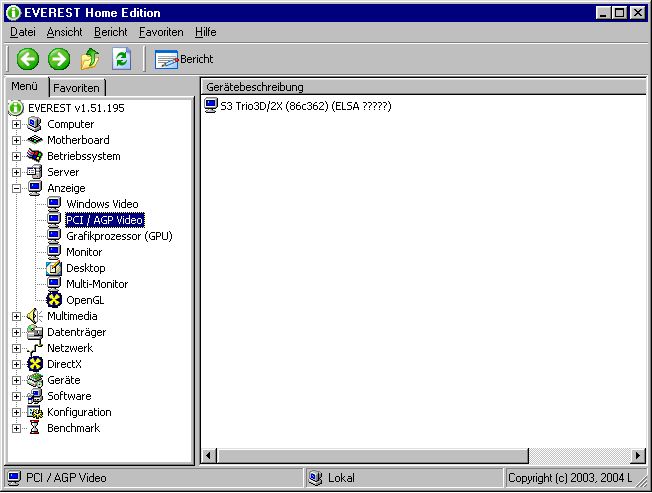Switch to the Favoriten tab
Screen dimensions: 652x493
pyautogui.click(x=77, y=88)
